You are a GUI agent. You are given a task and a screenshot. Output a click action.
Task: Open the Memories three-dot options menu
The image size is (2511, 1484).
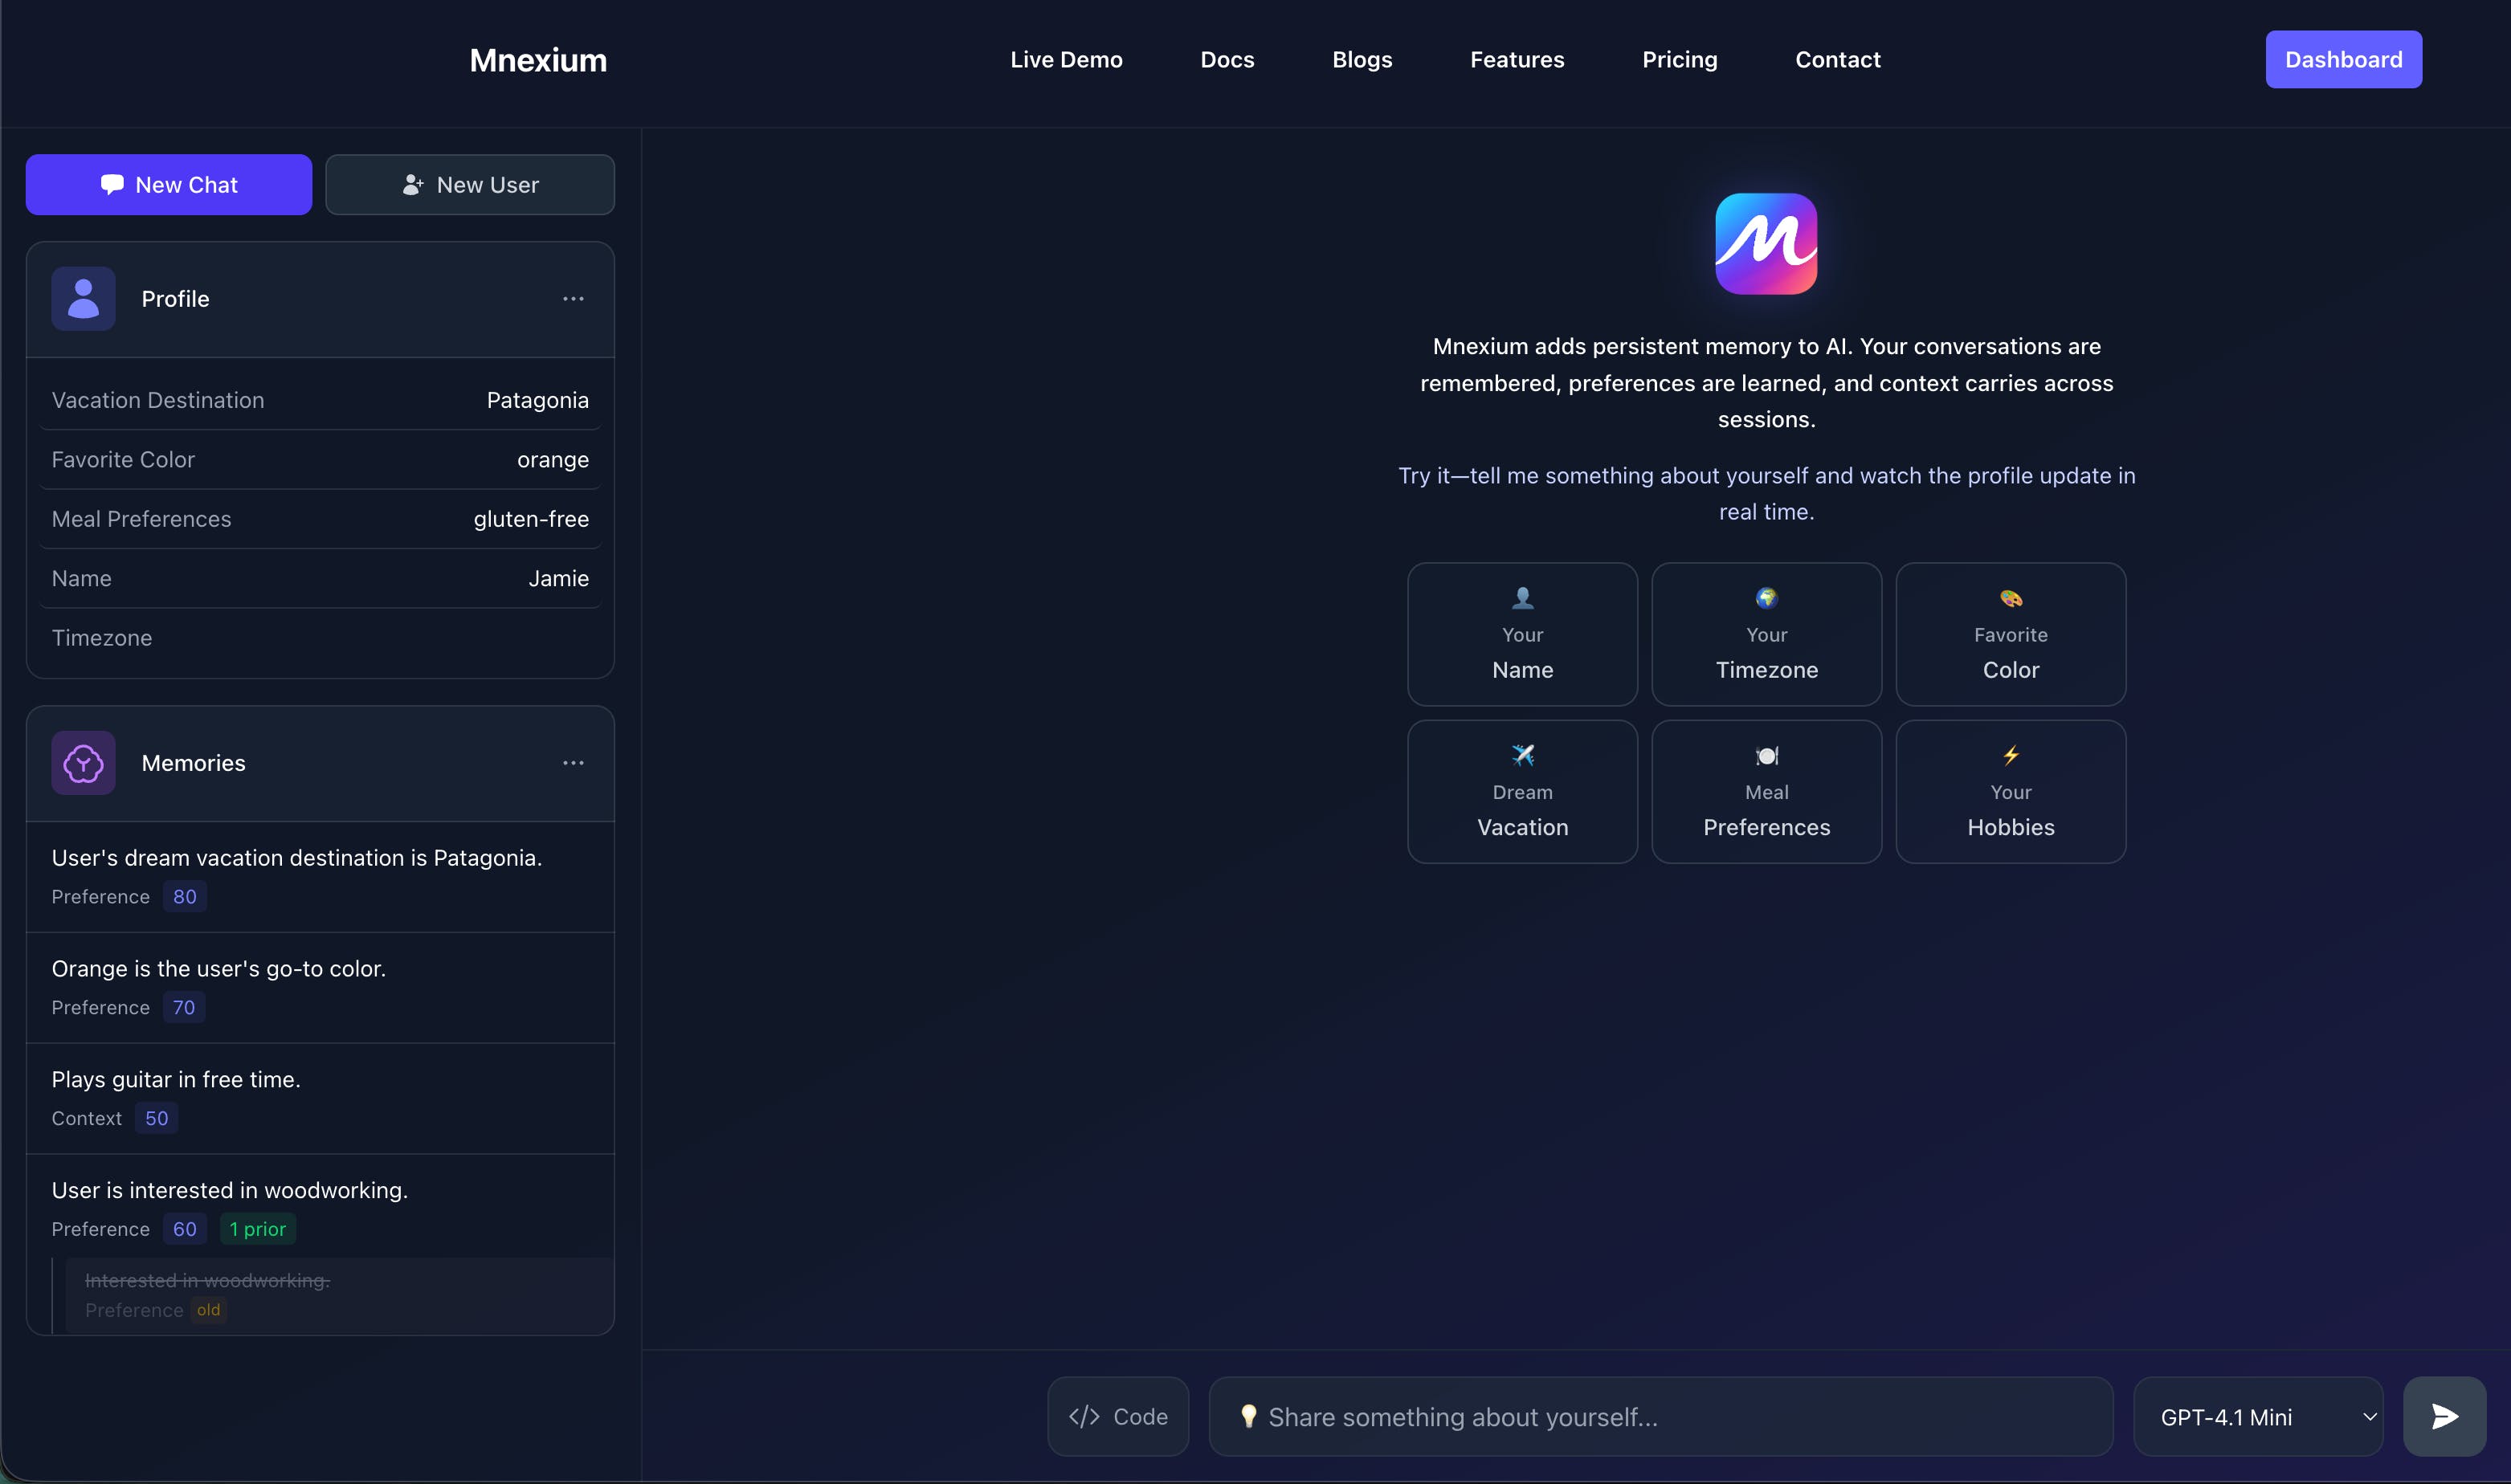[573, 763]
